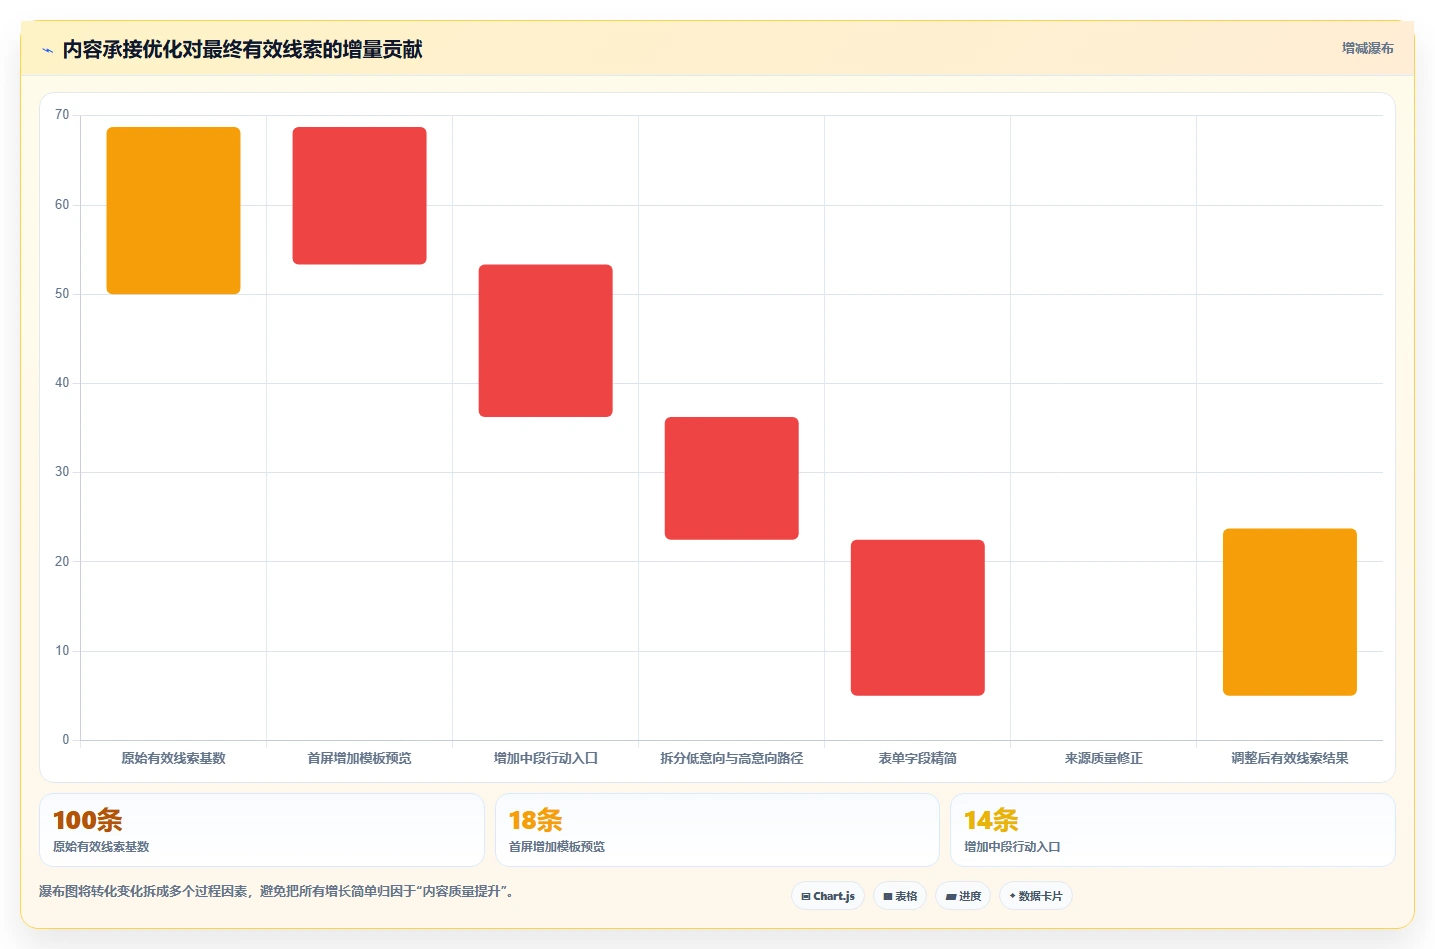The height and width of the screenshot is (949, 1435).
Task: Select the orange bar for 调整后有效线索结果
Action: (x=1290, y=612)
